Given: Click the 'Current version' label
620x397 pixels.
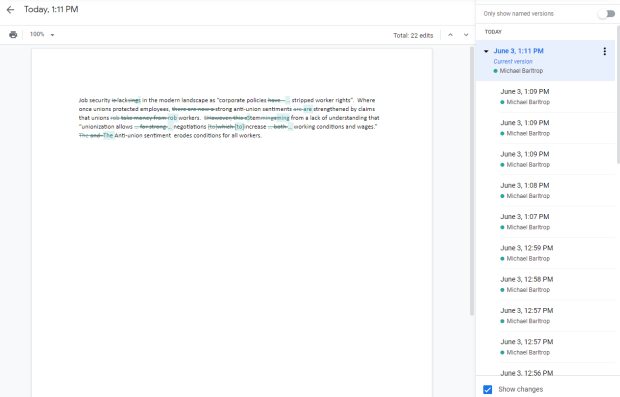Looking at the screenshot, I should tap(513, 62).
